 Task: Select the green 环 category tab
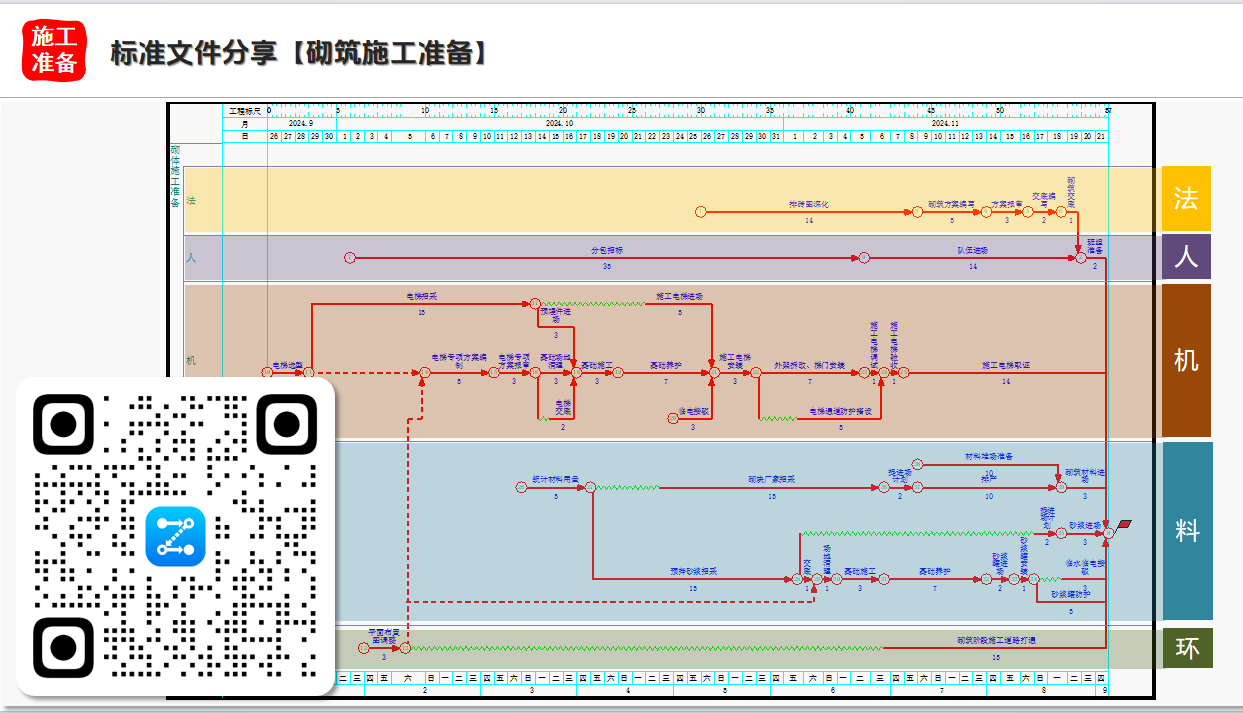coord(1187,648)
